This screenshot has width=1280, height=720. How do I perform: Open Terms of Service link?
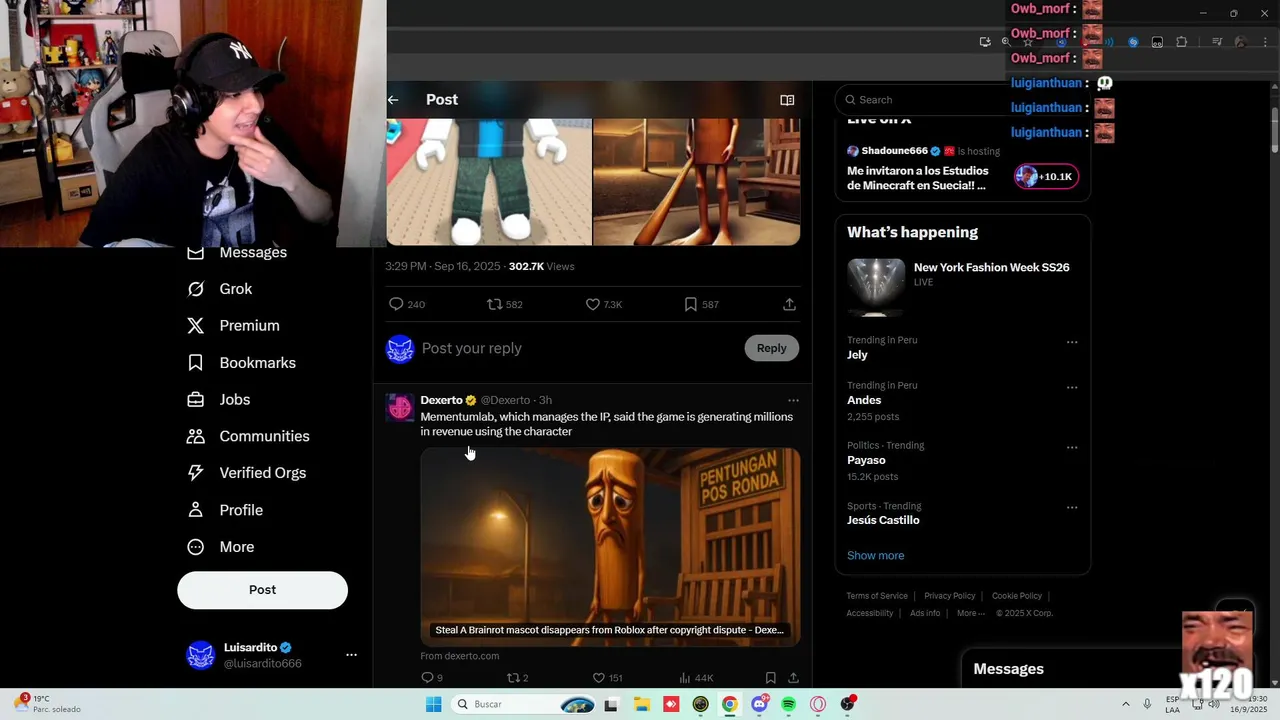pyautogui.click(x=877, y=596)
